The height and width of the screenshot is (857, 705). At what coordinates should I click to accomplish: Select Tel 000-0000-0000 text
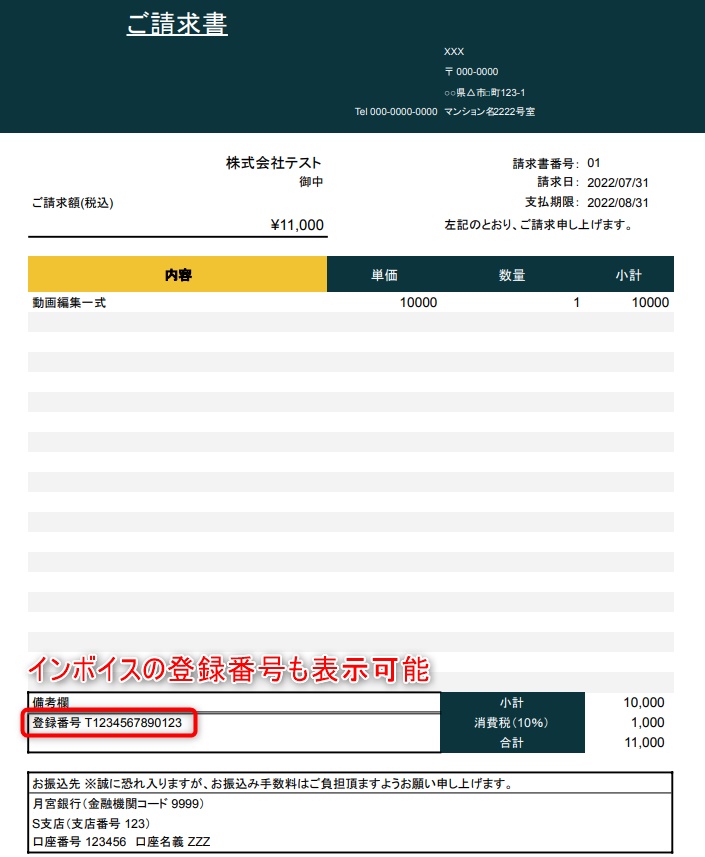click(396, 111)
